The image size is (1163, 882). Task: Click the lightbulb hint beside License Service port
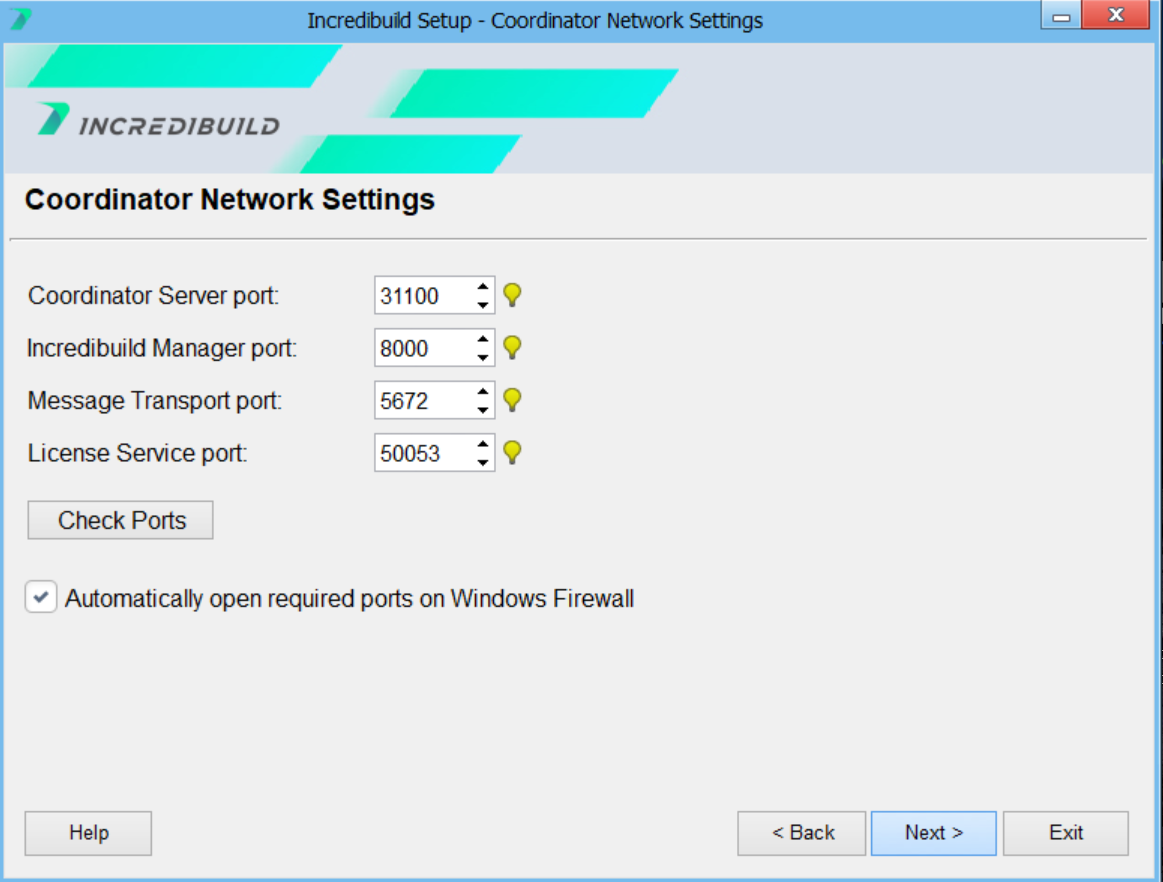pos(512,453)
